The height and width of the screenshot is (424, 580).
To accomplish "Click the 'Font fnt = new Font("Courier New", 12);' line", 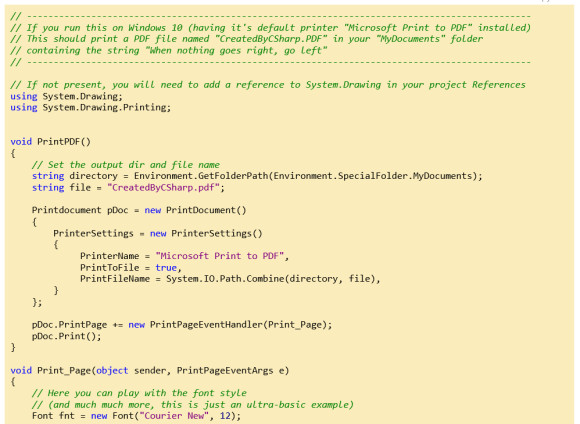I will tap(136, 416).
